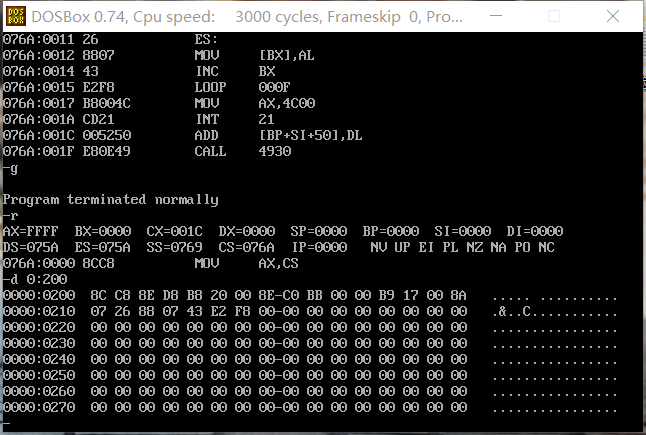The height and width of the screenshot is (435, 646).
Task: Close the DOSBox window
Action: 613,16
